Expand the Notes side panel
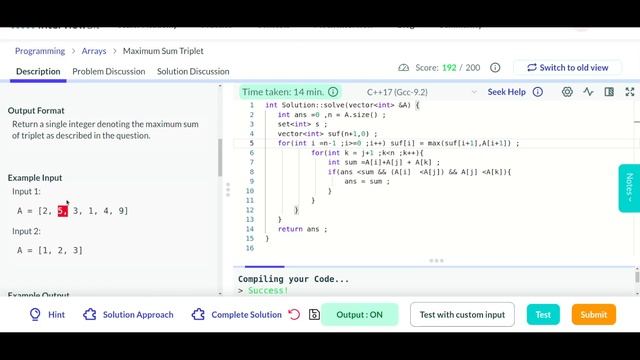Image resolution: width=640 pixels, height=360 pixels. (629, 188)
